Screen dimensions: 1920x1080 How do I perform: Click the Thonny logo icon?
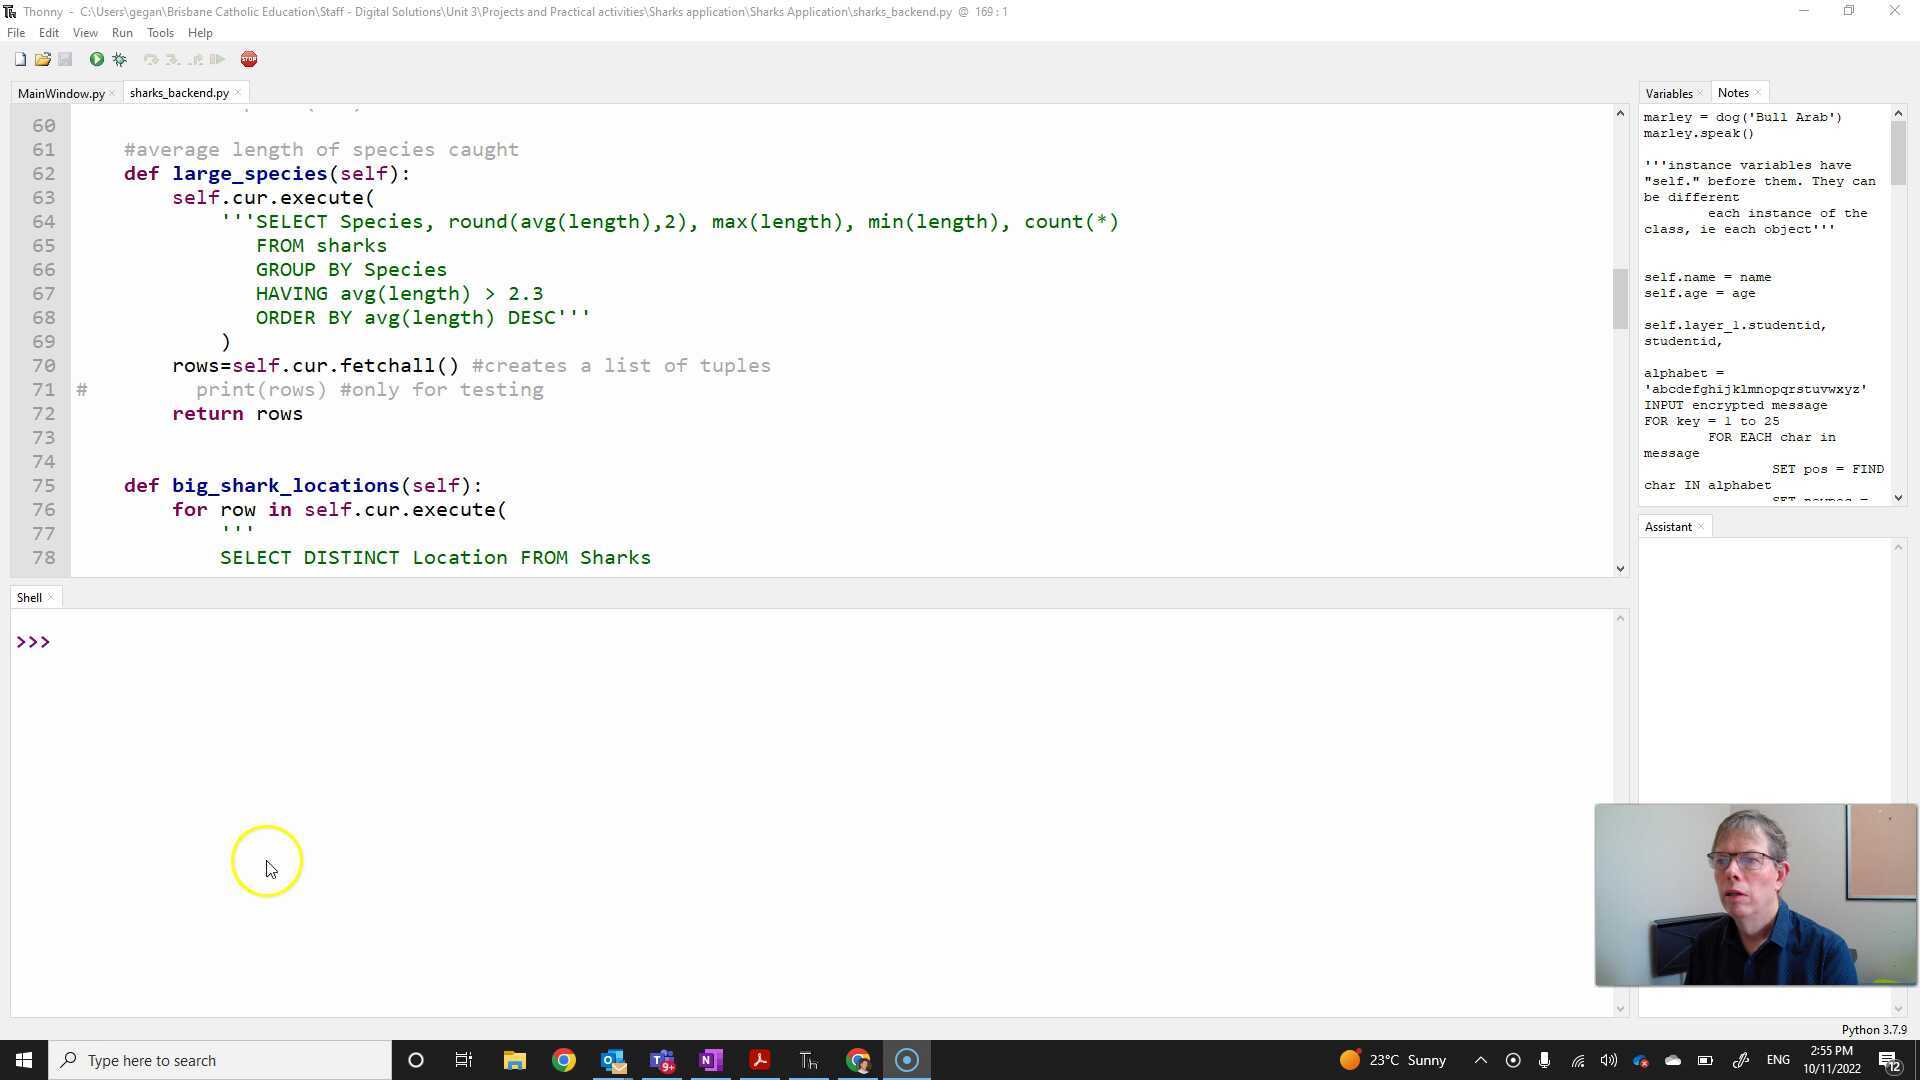10,11
